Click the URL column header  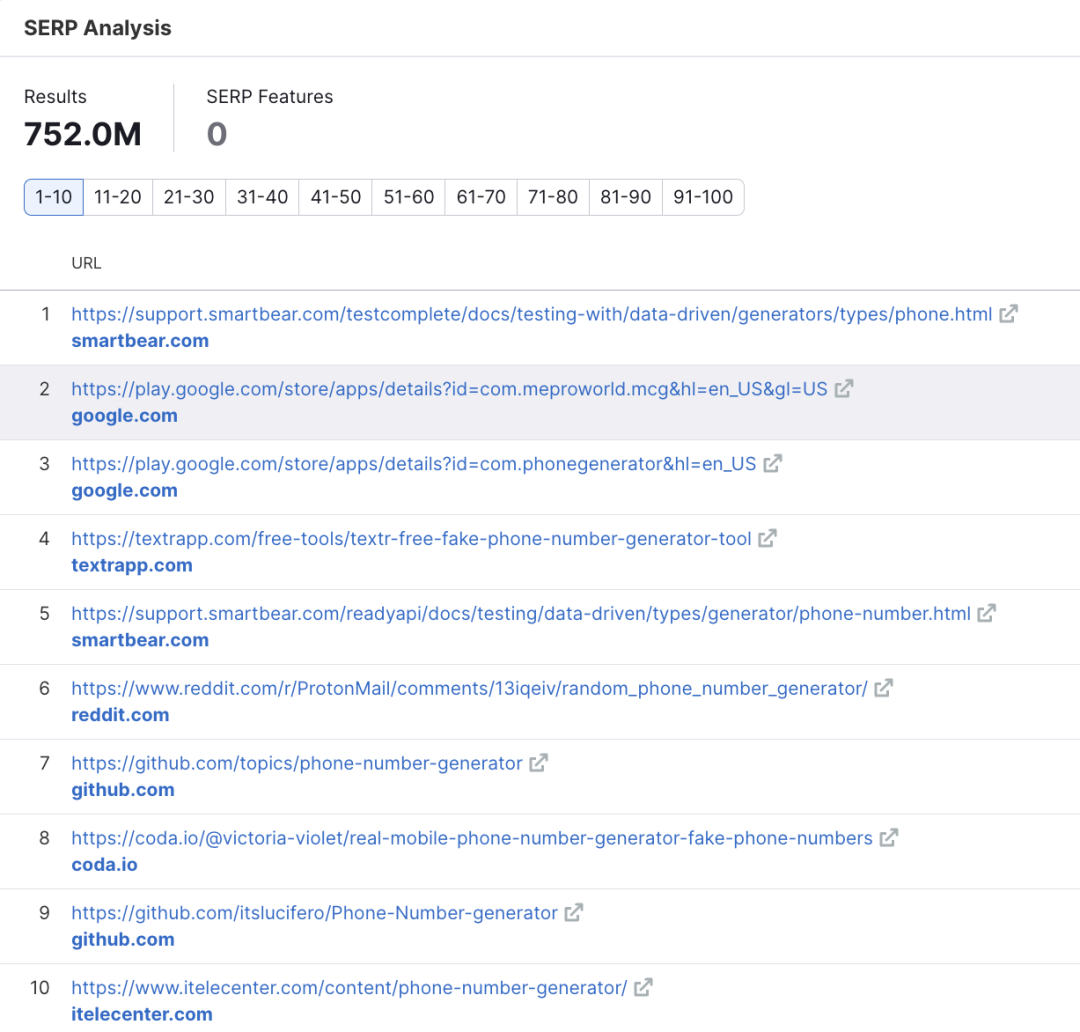click(x=86, y=264)
